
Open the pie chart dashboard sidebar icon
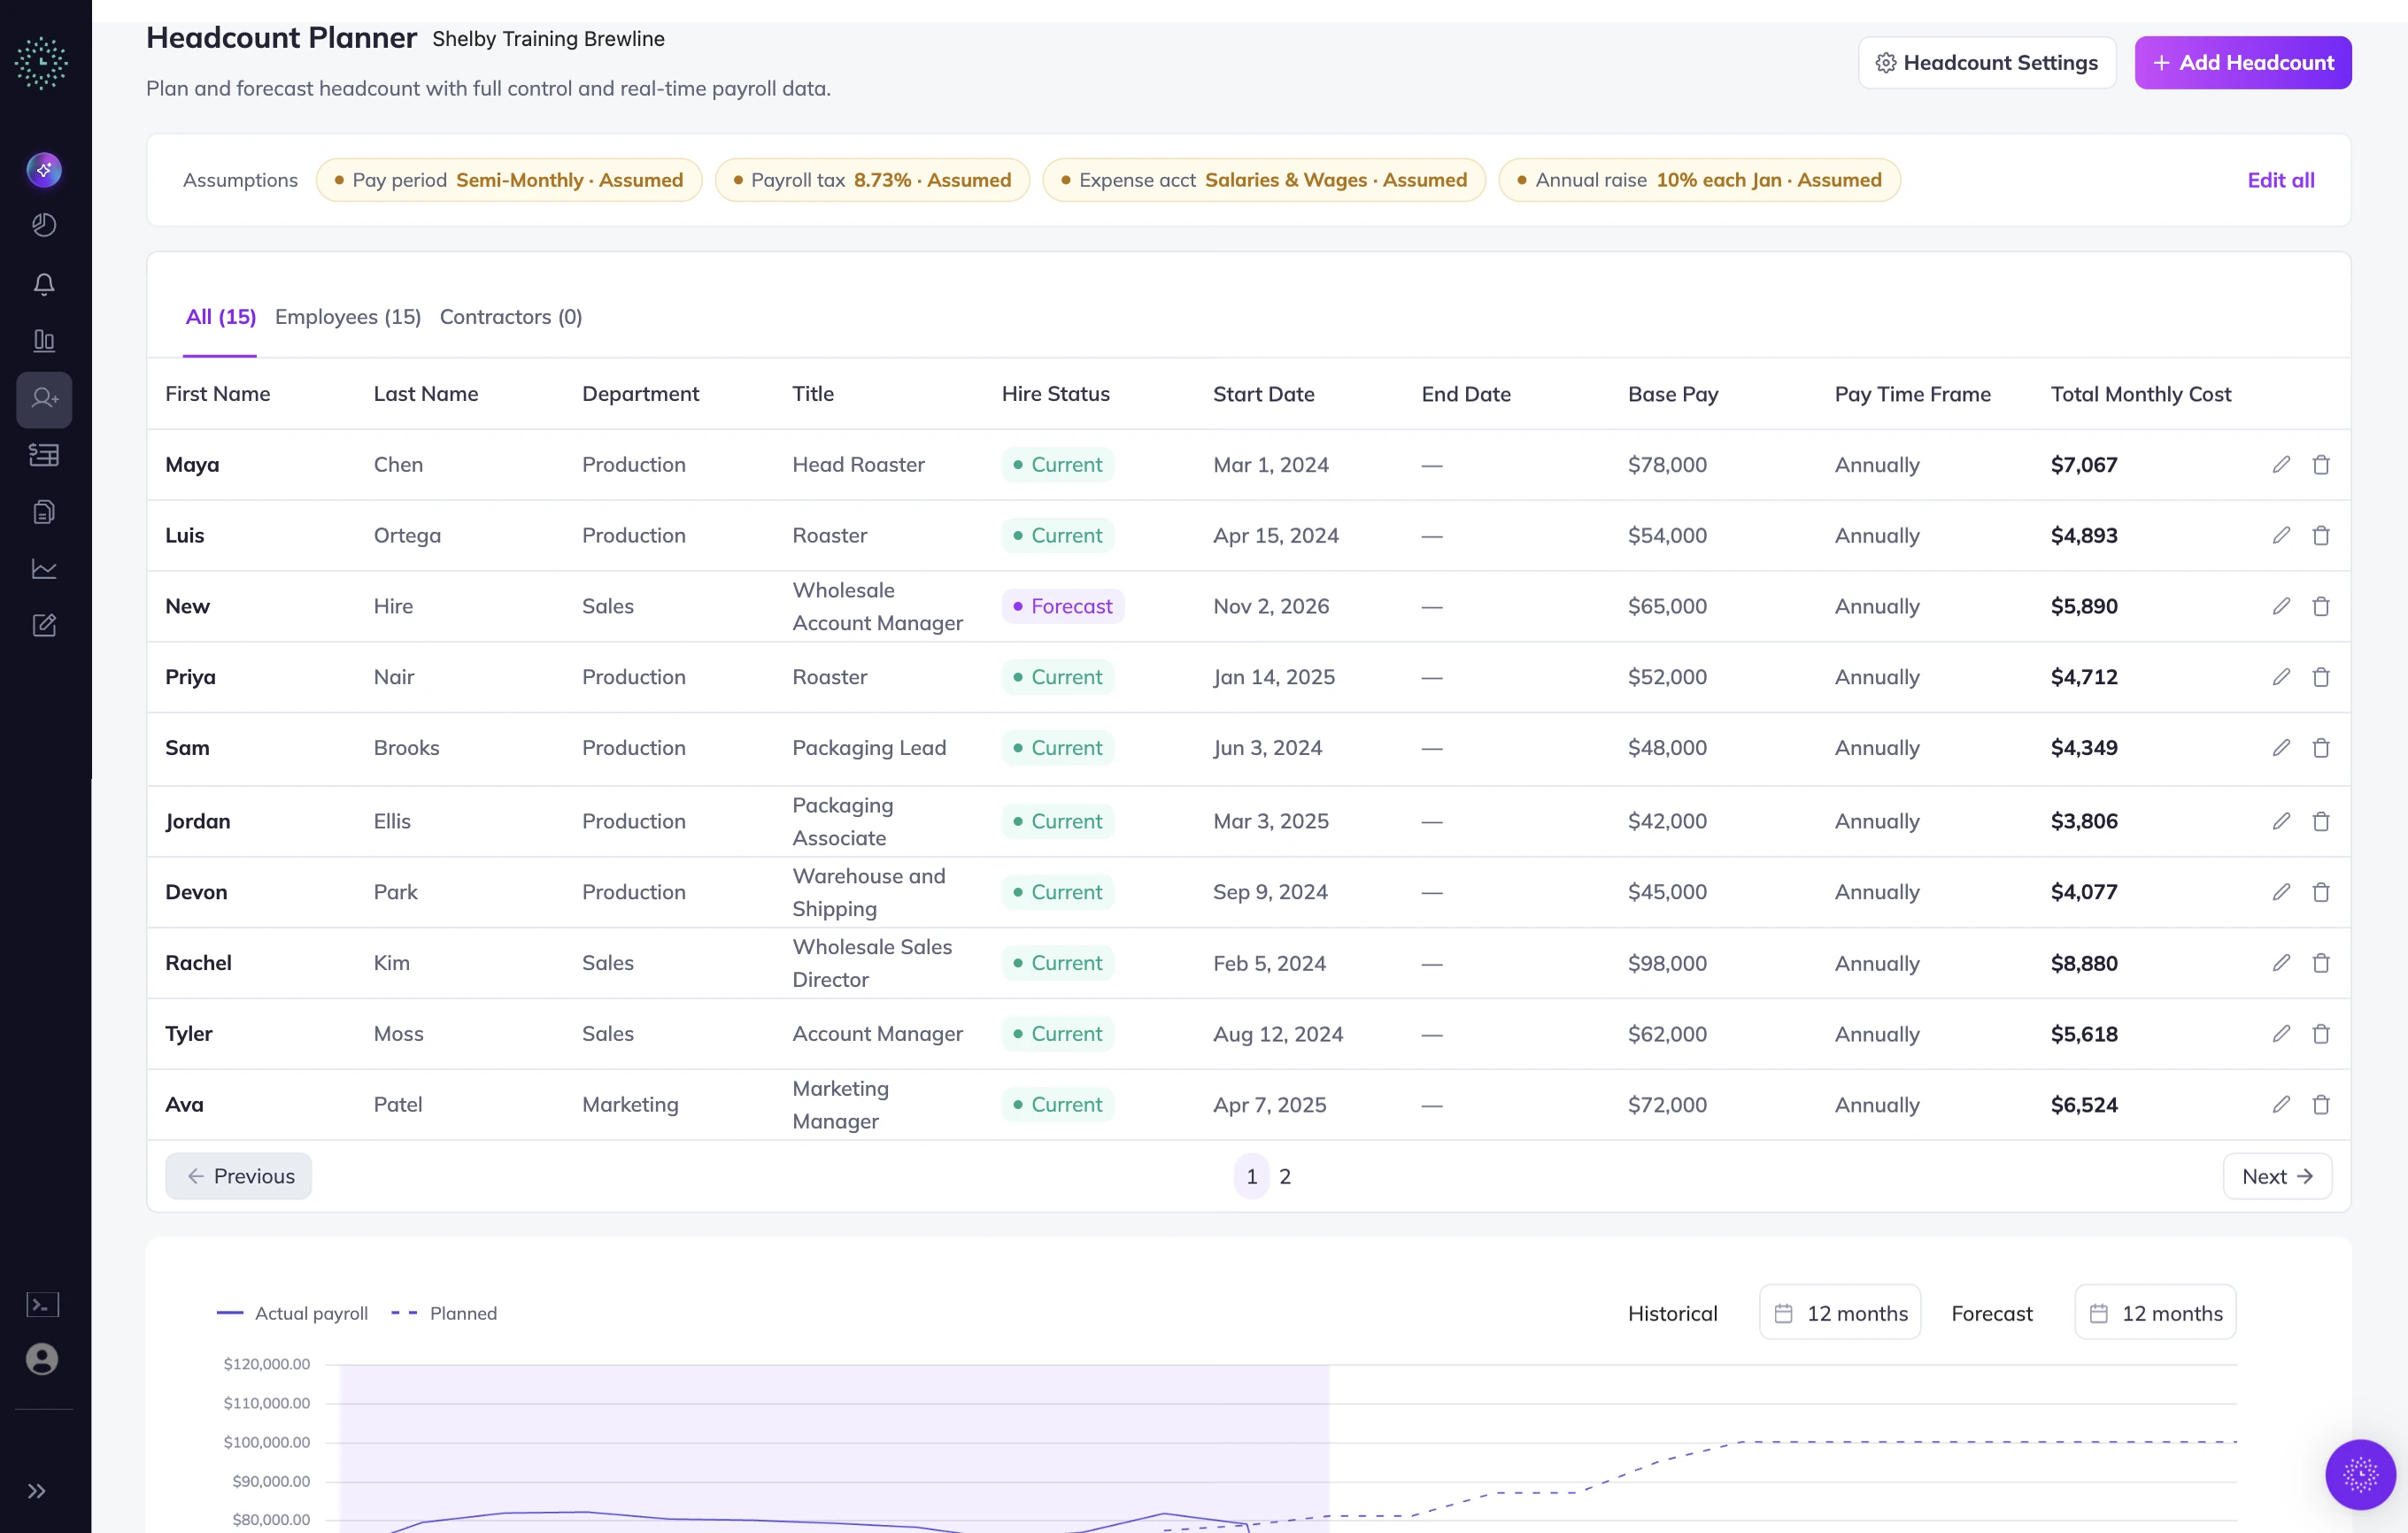[44, 225]
